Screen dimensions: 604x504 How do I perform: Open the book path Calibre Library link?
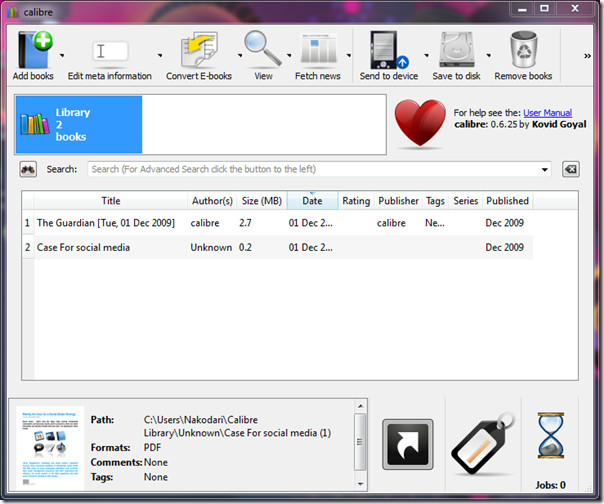point(237,426)
